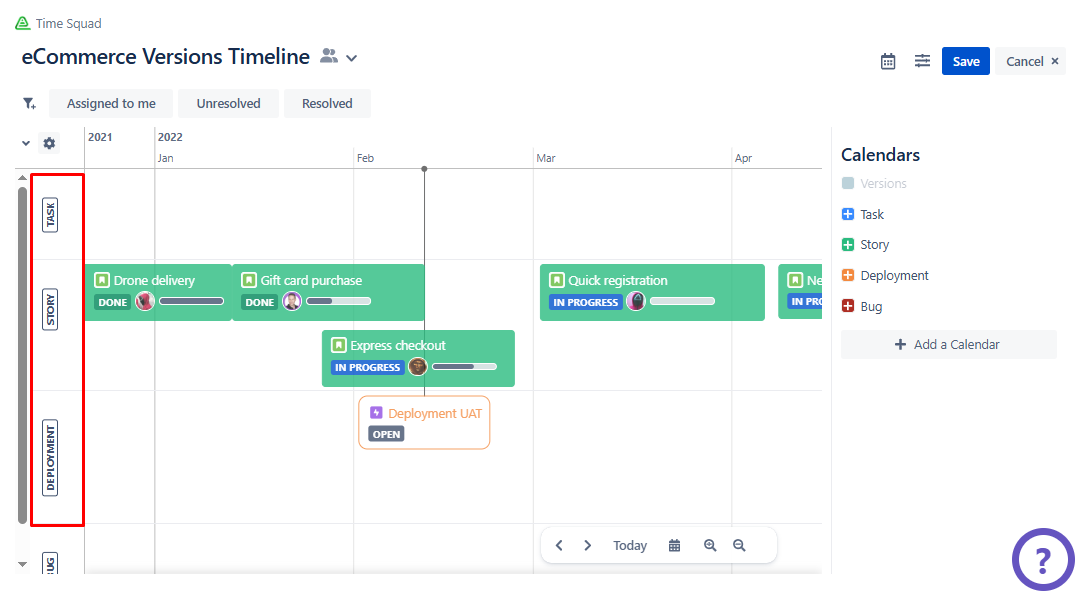Viewport: 1079px width, 600px height.
Task: Collapse the swimlanes chevron beside gear
Action: tap(26, 143)
